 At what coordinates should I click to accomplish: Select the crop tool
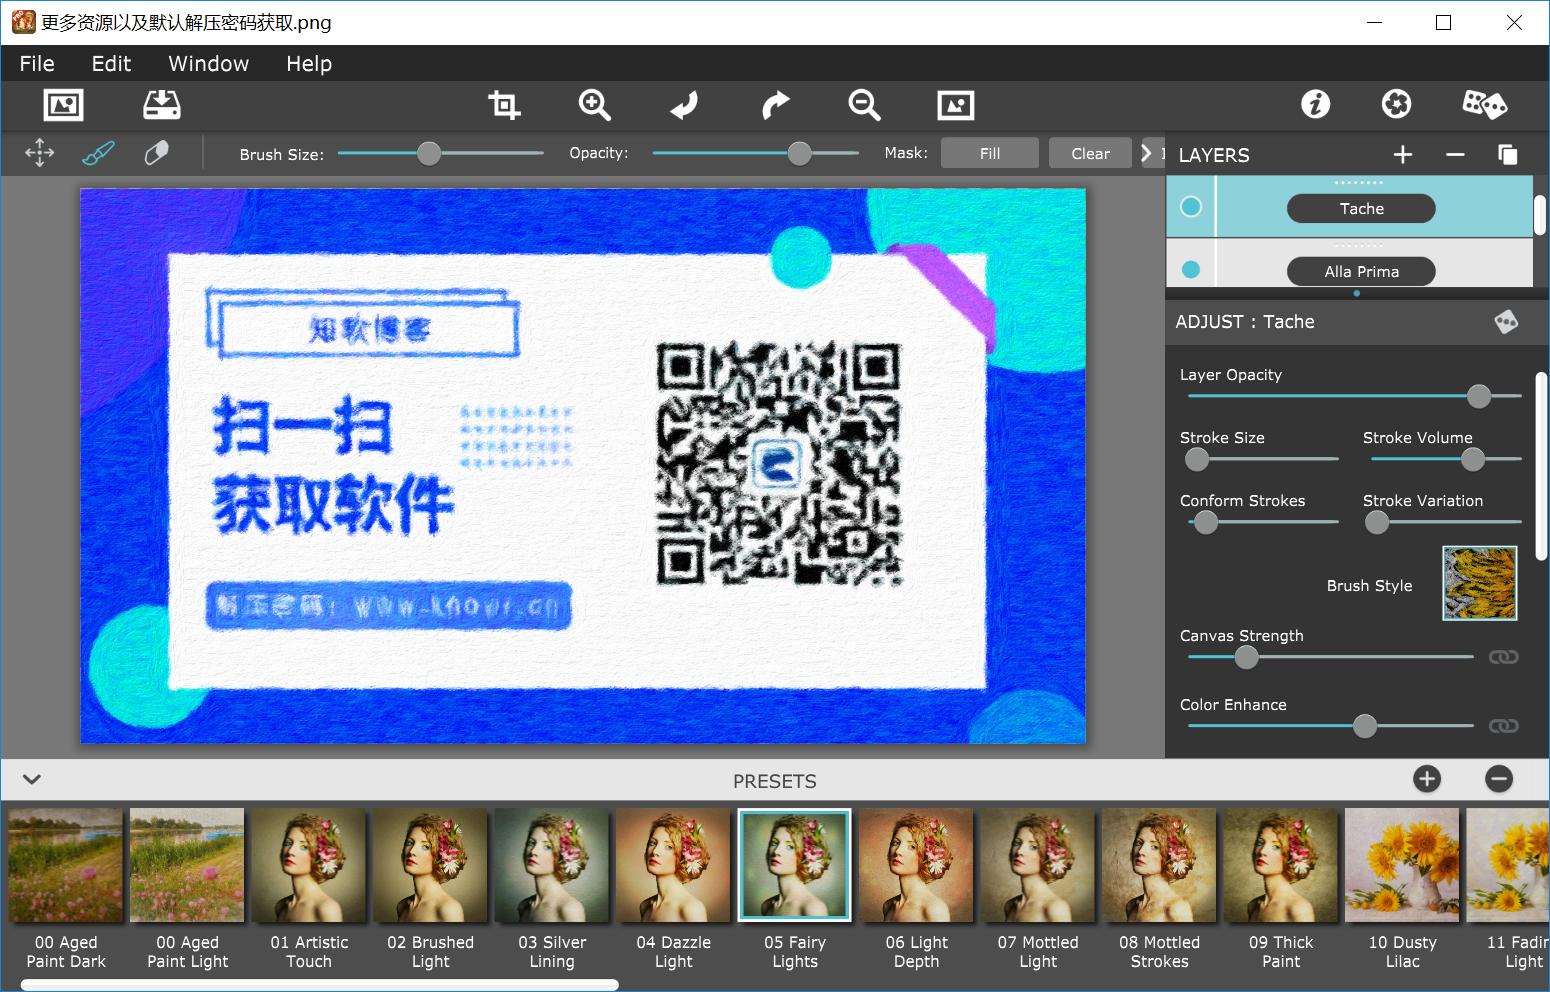[x=504, y=105]
